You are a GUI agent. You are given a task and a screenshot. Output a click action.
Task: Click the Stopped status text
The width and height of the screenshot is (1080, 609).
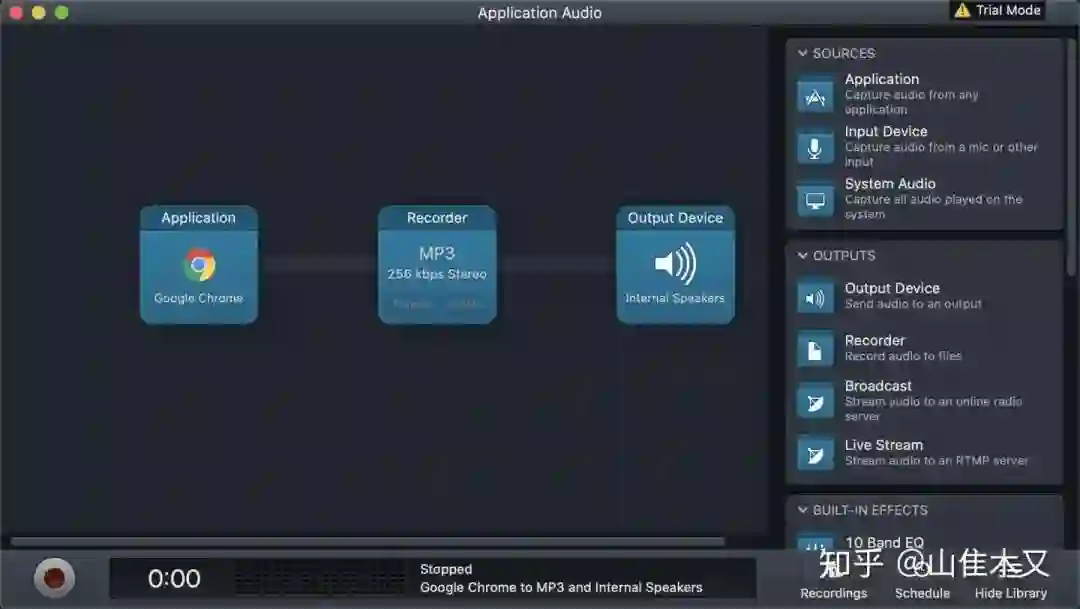[x=446, y=569]
